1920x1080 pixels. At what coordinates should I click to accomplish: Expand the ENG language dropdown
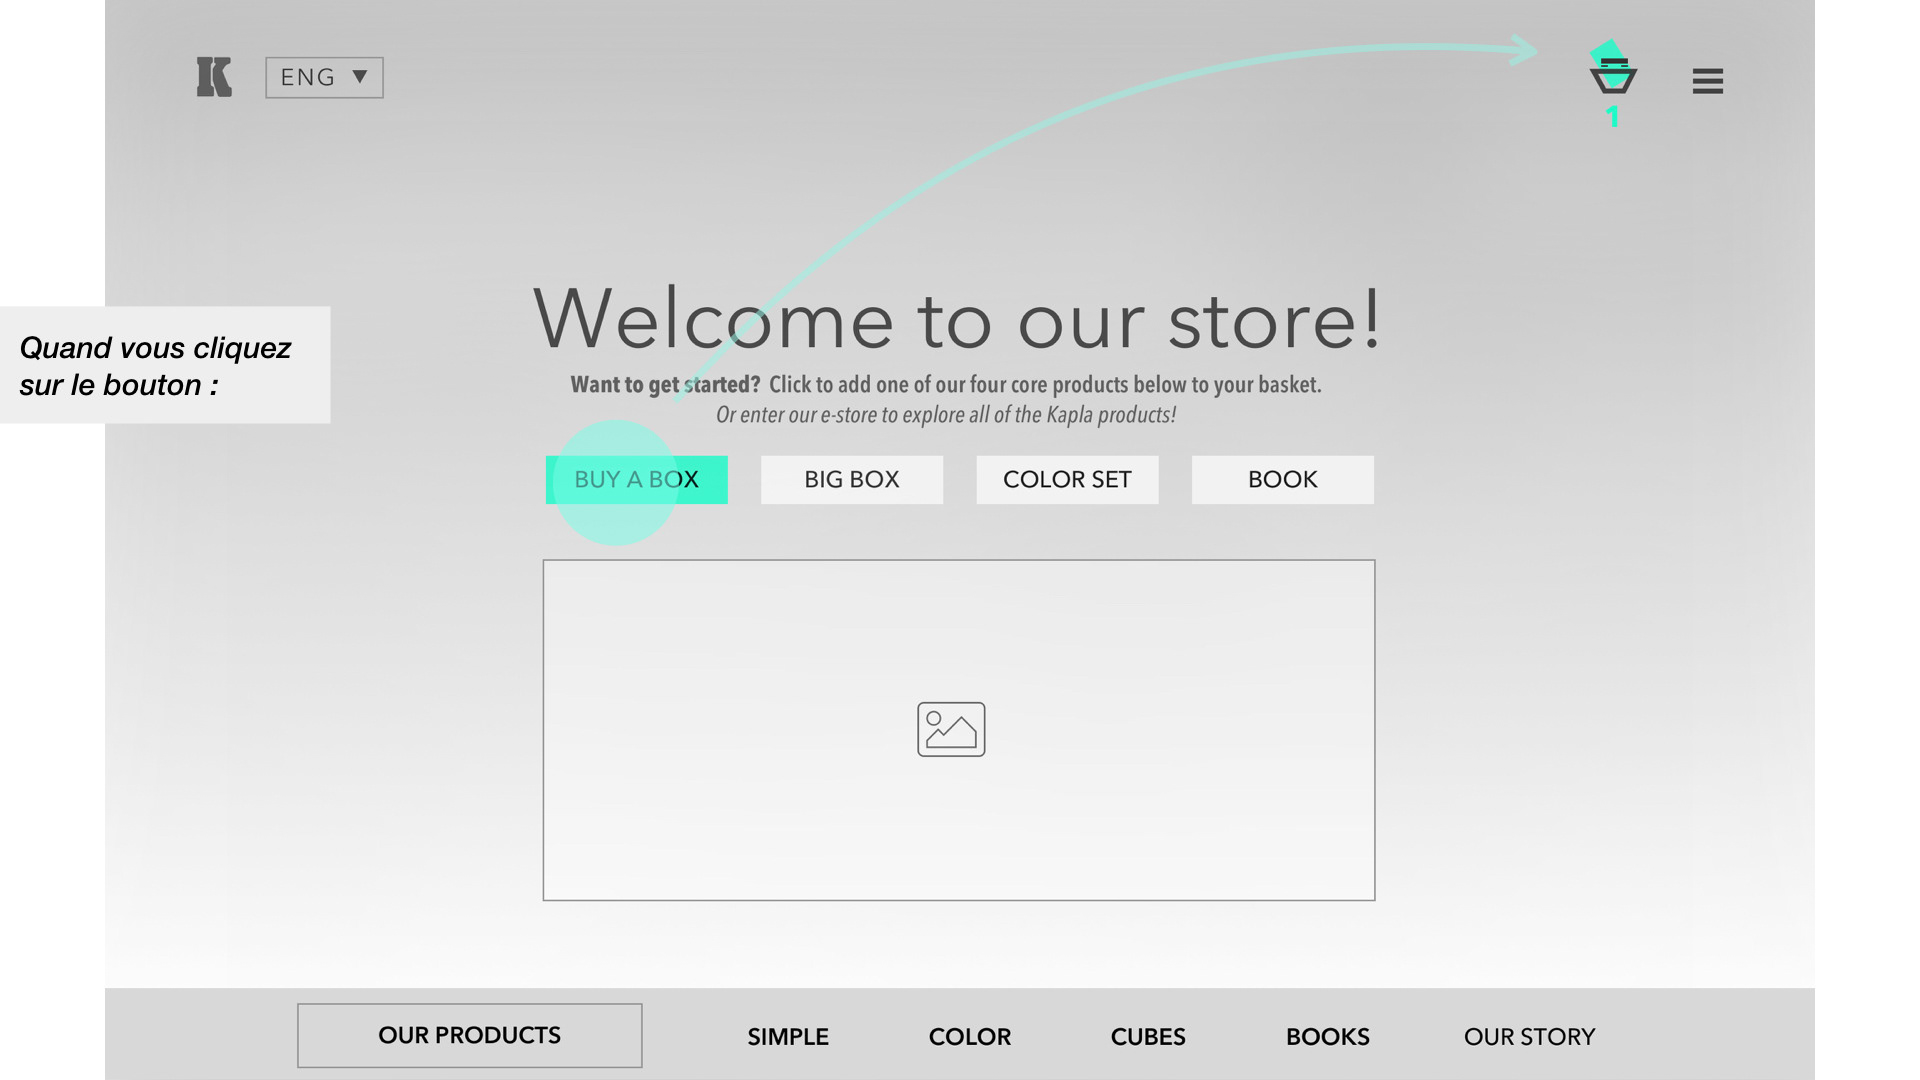point(308,78)
